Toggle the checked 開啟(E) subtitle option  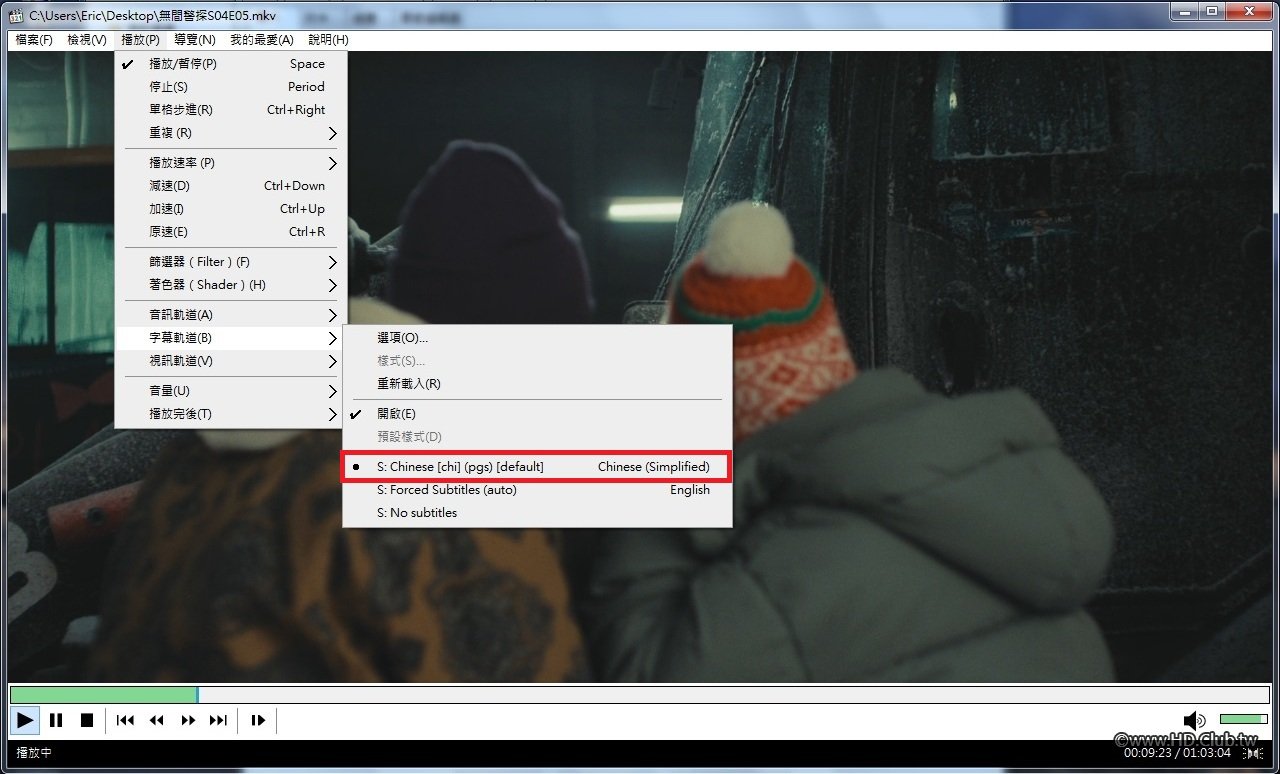537,414
